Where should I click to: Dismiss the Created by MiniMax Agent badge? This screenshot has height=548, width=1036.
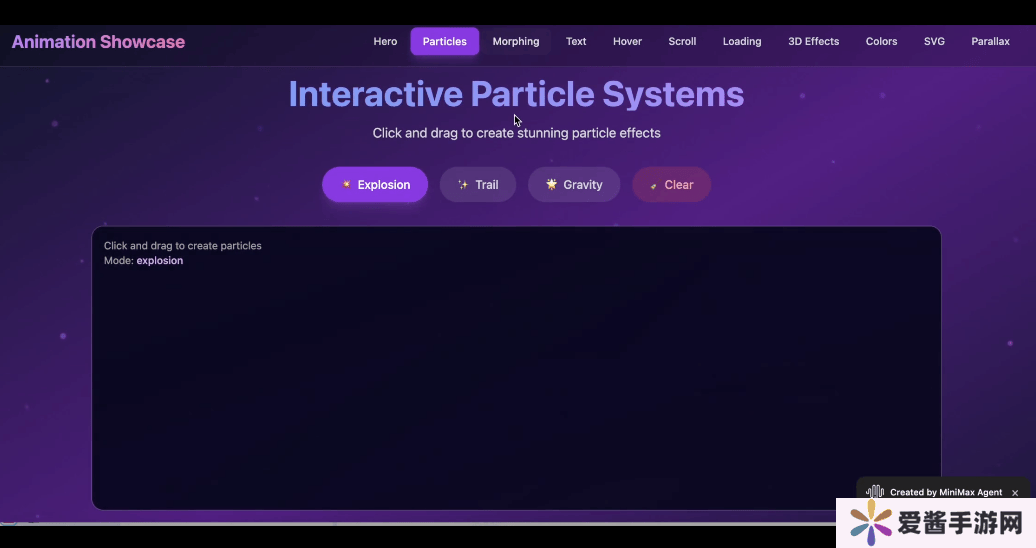pos(1015,493)
